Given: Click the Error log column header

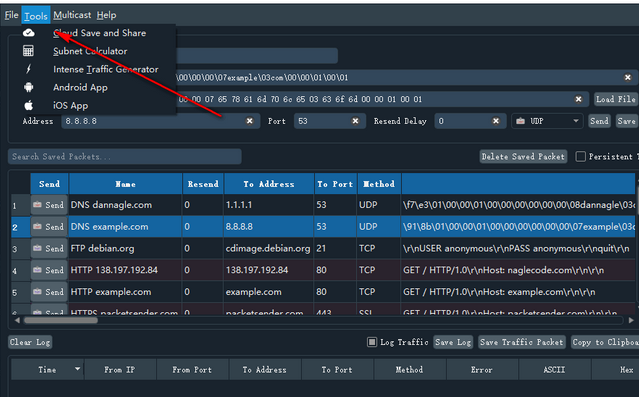Looking at the screenshot, I should coord(482,370).
